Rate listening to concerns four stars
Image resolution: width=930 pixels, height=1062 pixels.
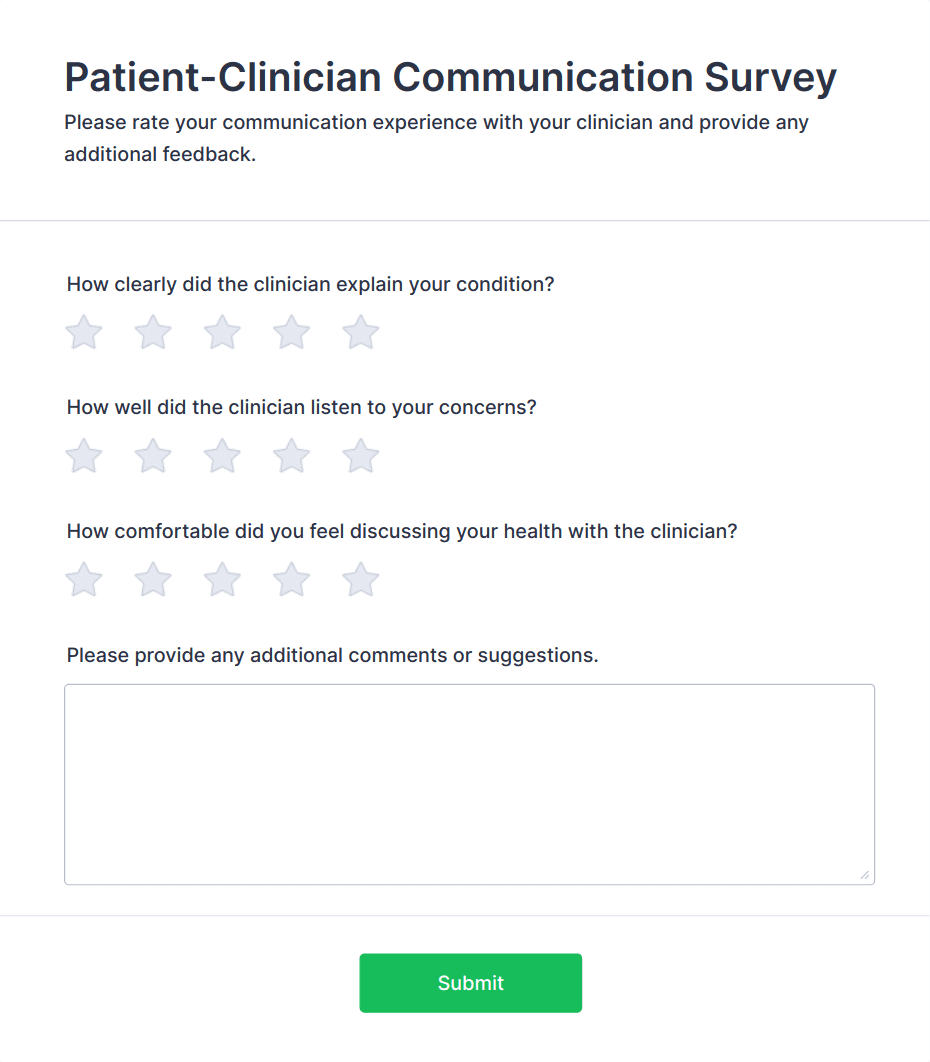pos(292,457)
